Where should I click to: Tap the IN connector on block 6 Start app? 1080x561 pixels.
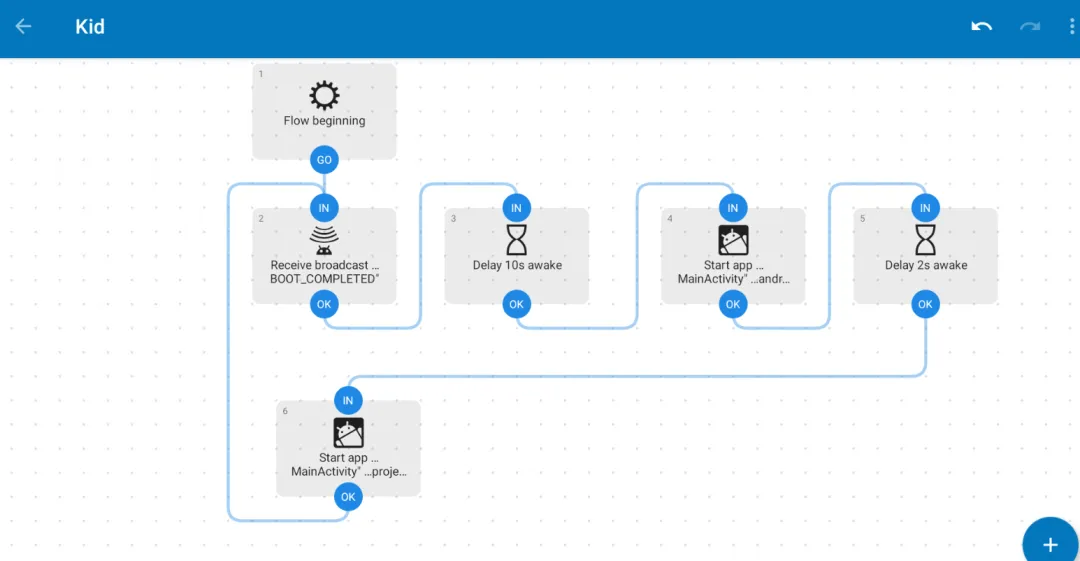click(x=348, y=400)
